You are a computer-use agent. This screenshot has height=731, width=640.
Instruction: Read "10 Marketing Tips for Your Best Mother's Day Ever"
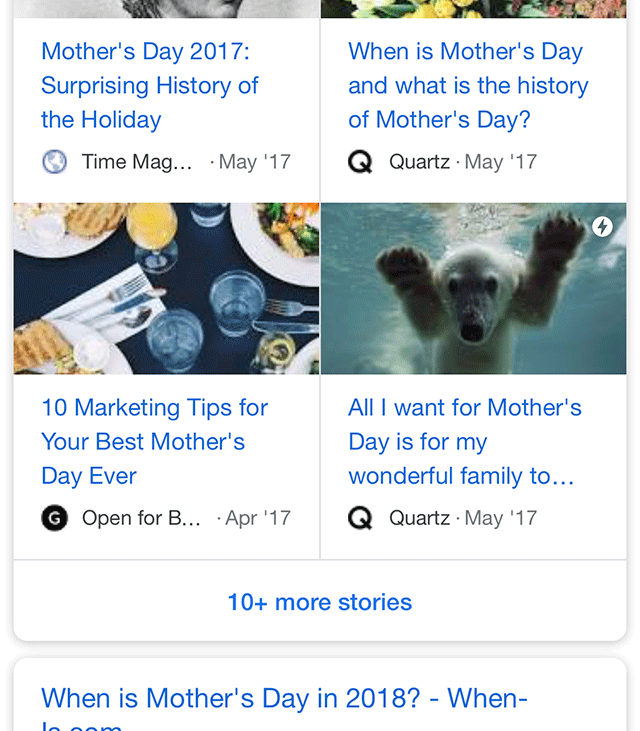pos(154,442)
